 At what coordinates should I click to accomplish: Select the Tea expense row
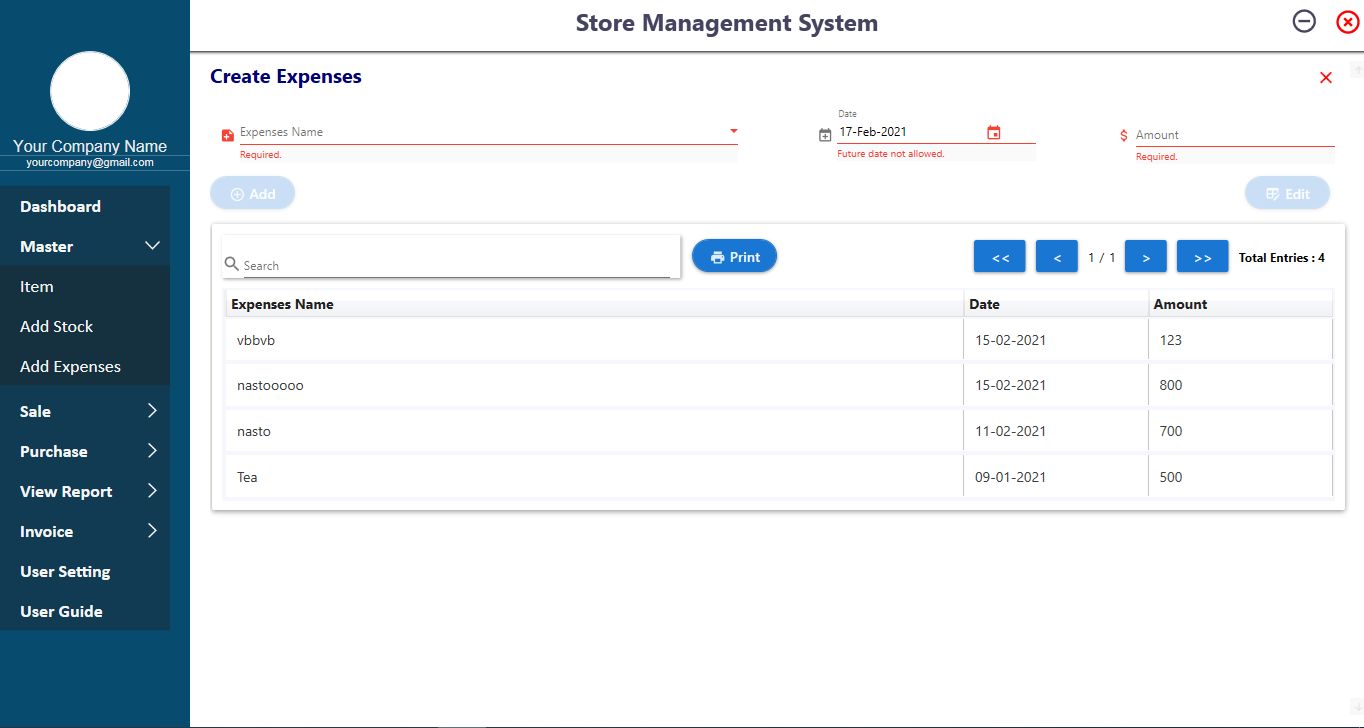point(779,477)
